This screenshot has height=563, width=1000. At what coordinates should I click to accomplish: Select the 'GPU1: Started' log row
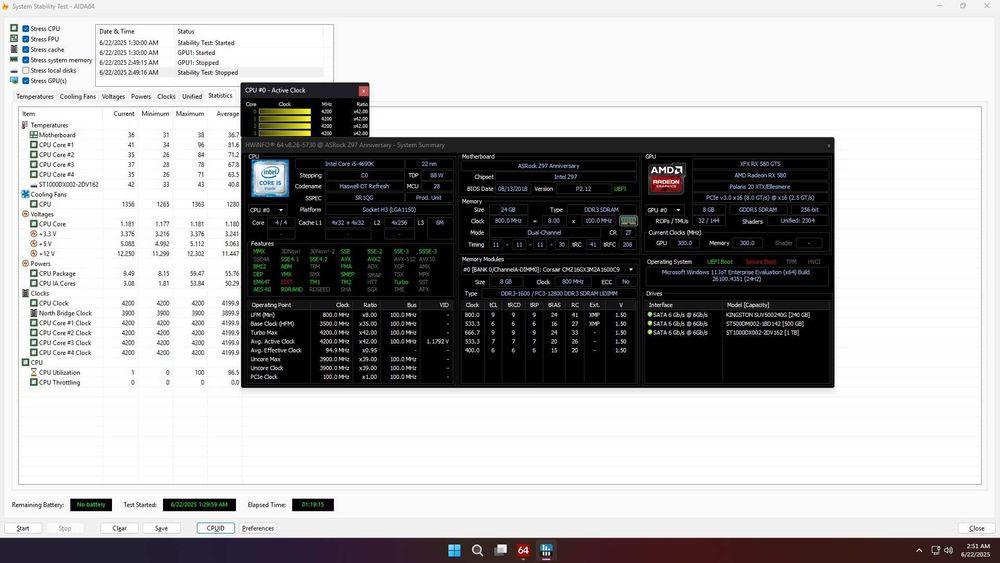pyautogui.click(x=210, y=52)
